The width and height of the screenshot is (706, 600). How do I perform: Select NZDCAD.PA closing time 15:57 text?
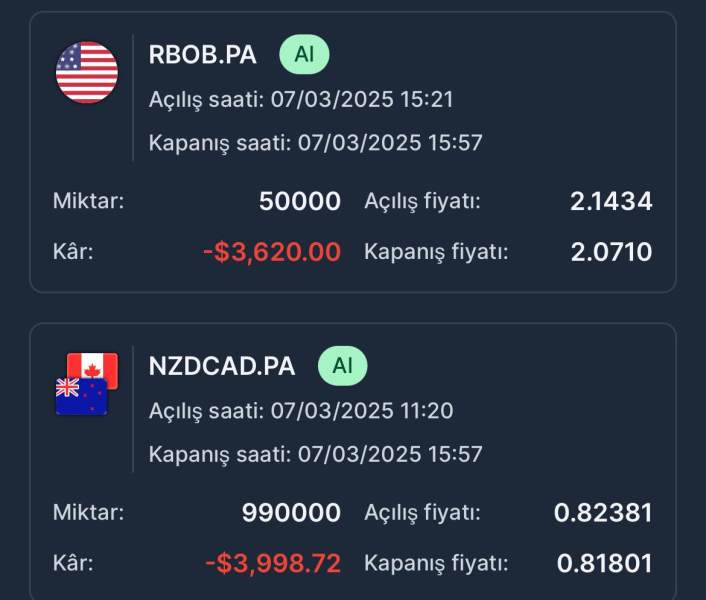click(315, 454)
